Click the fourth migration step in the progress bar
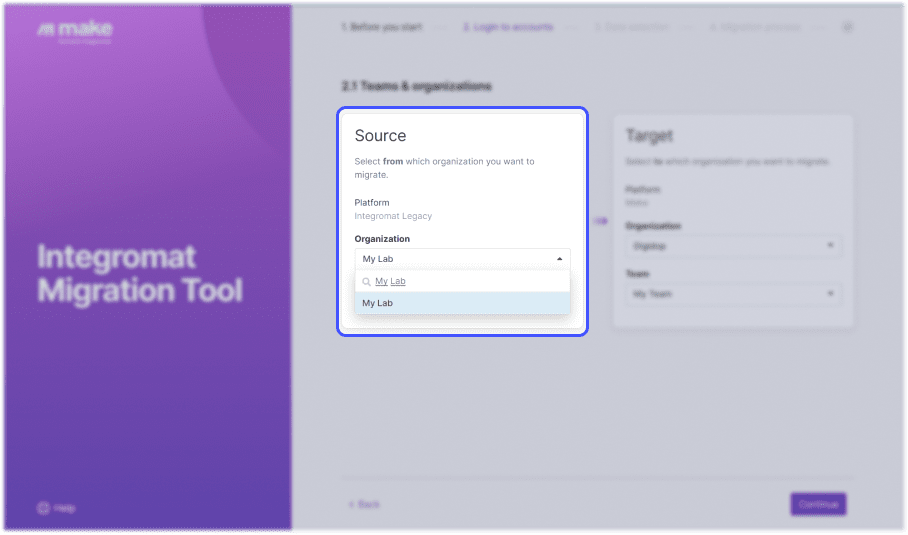Screen dimensions: 908x535 [x=755, y=27]
